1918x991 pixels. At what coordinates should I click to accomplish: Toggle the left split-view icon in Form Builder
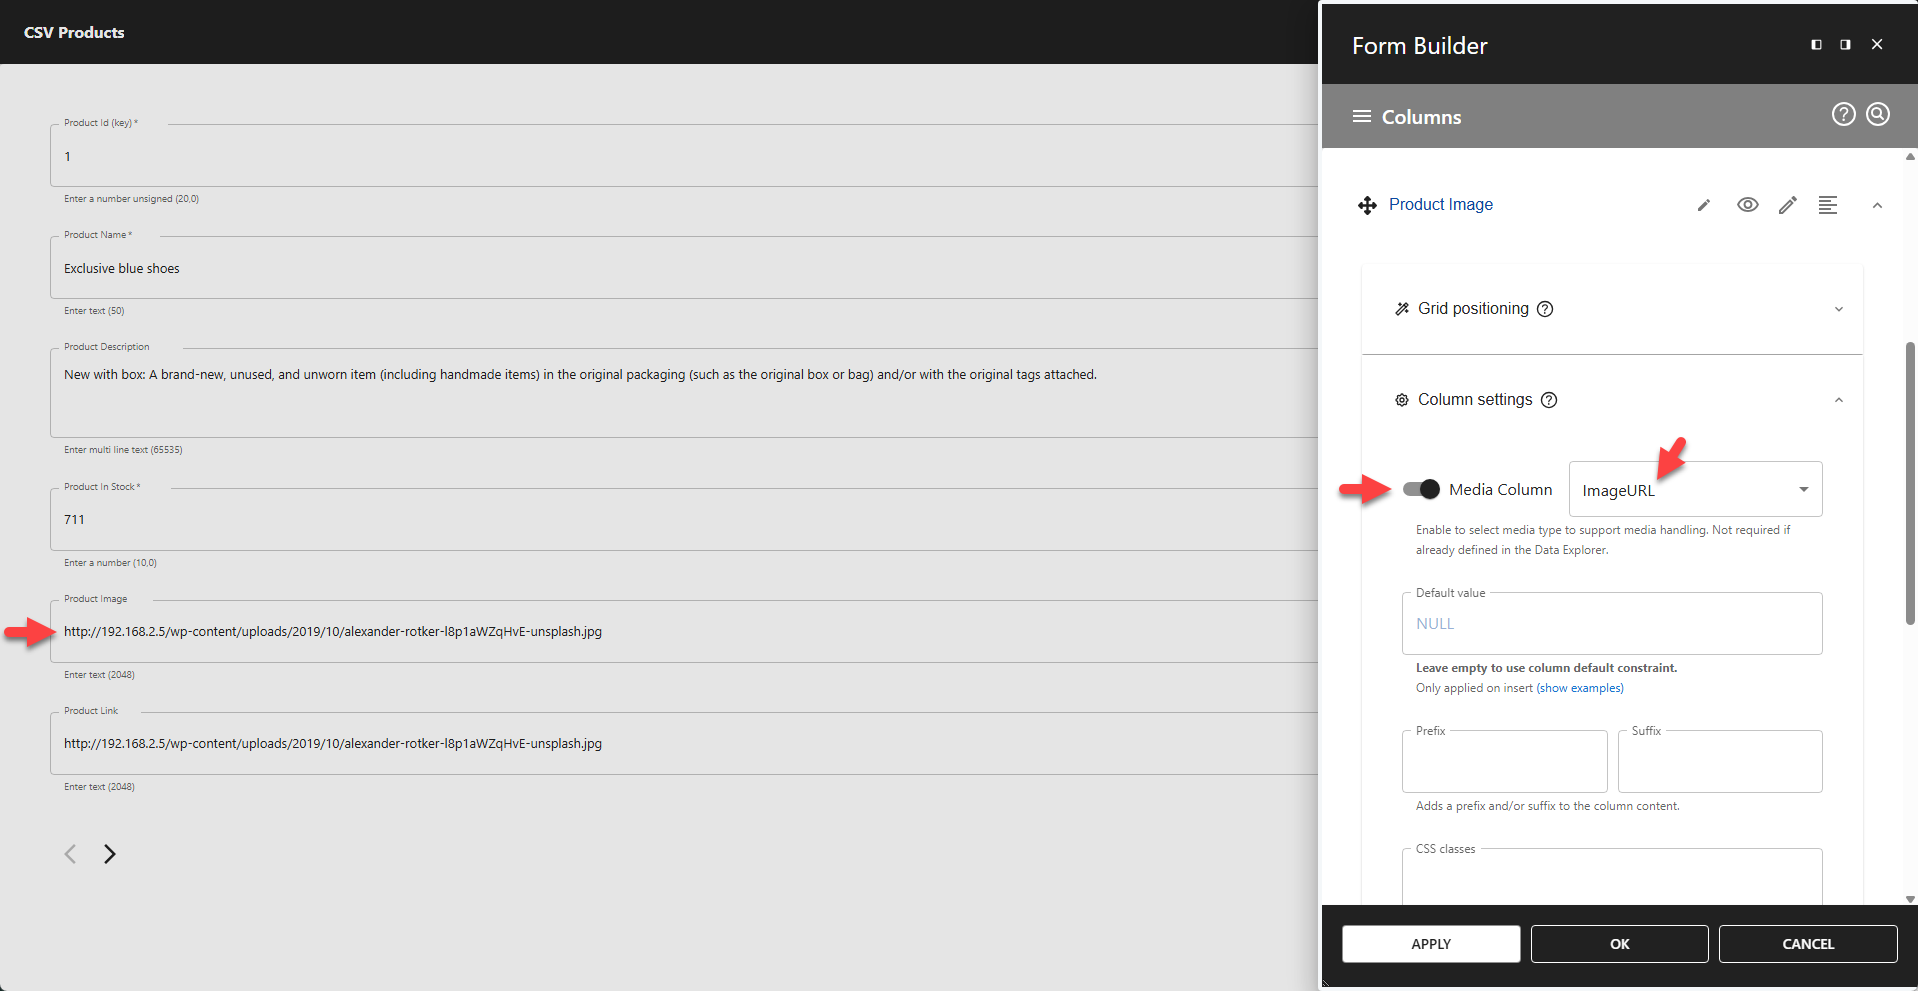pyautogui.click(x=1815, y=44)
